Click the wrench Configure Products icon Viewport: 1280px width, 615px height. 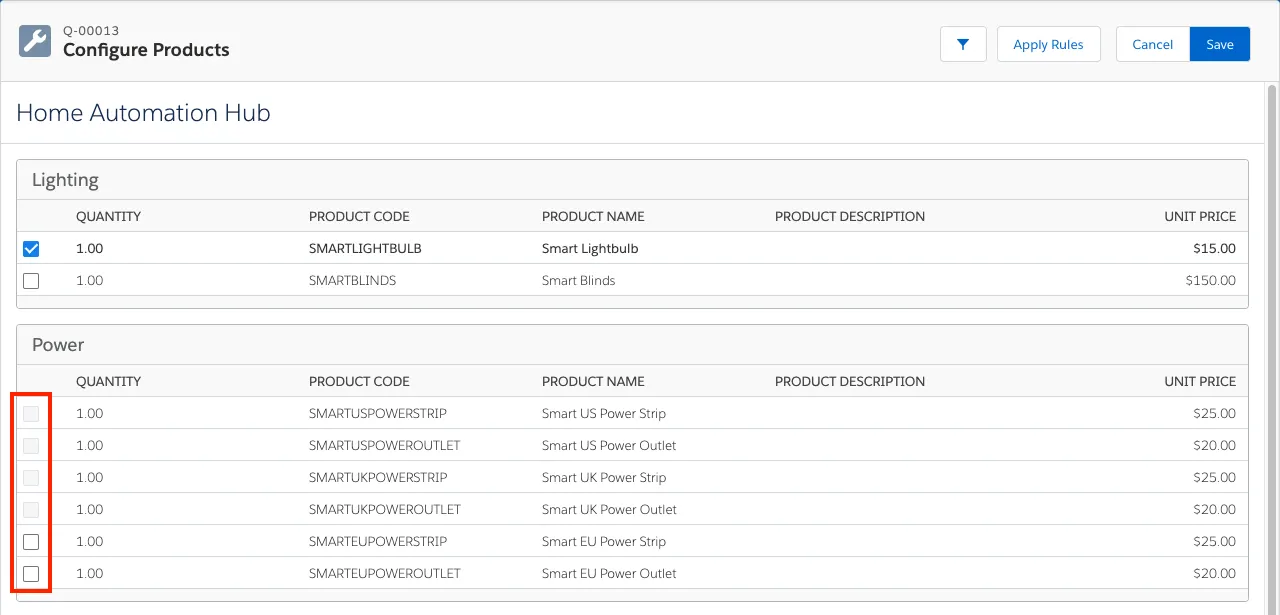pos(35,41)
